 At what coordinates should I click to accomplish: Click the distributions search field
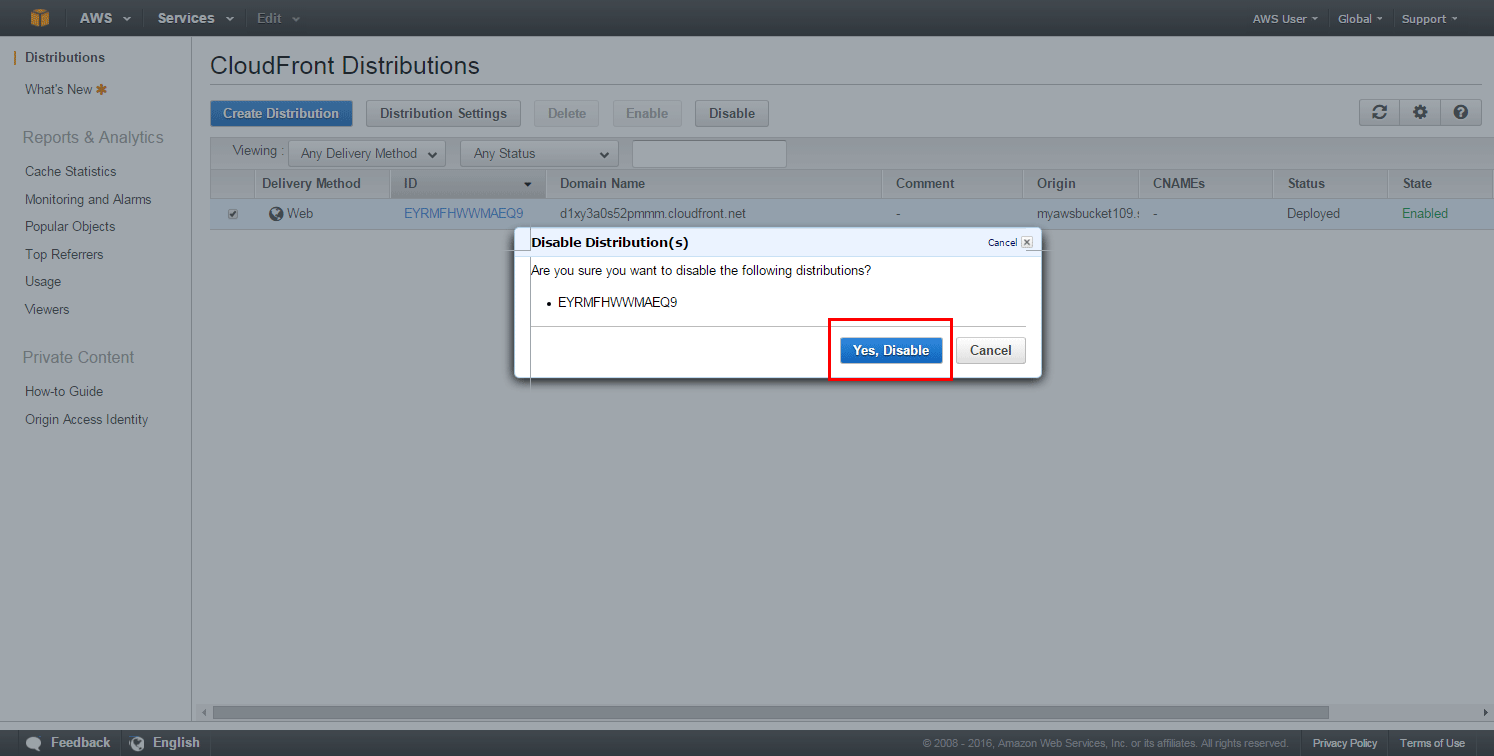(x=708, y=153)
